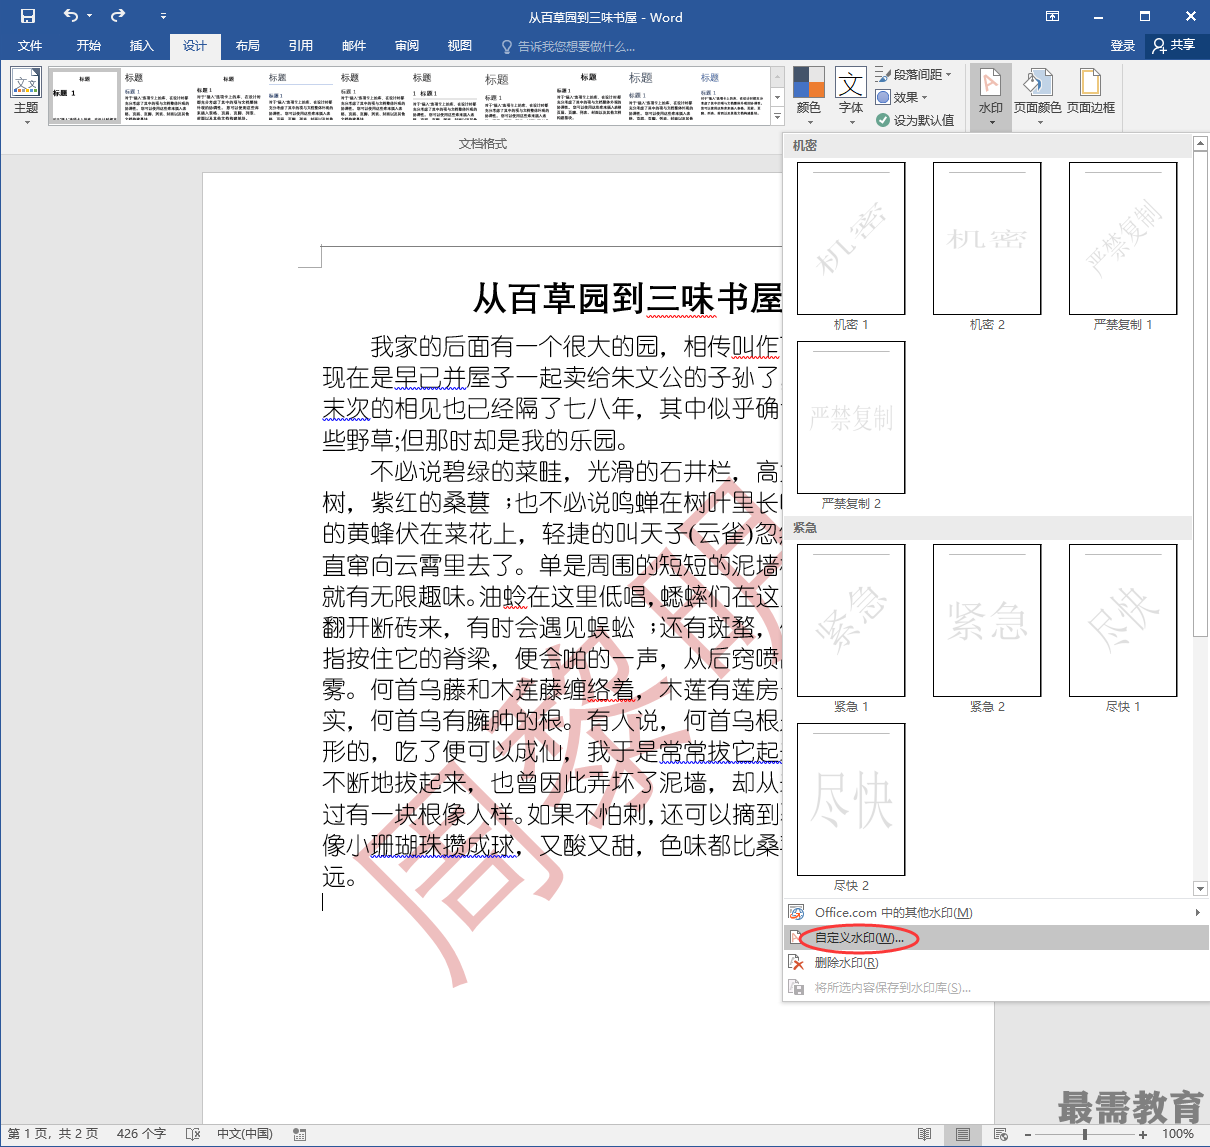Click Set as Default (设为默认值)
The height and width of the screenshot is (1147, 1210).
[x=915, y=120]
